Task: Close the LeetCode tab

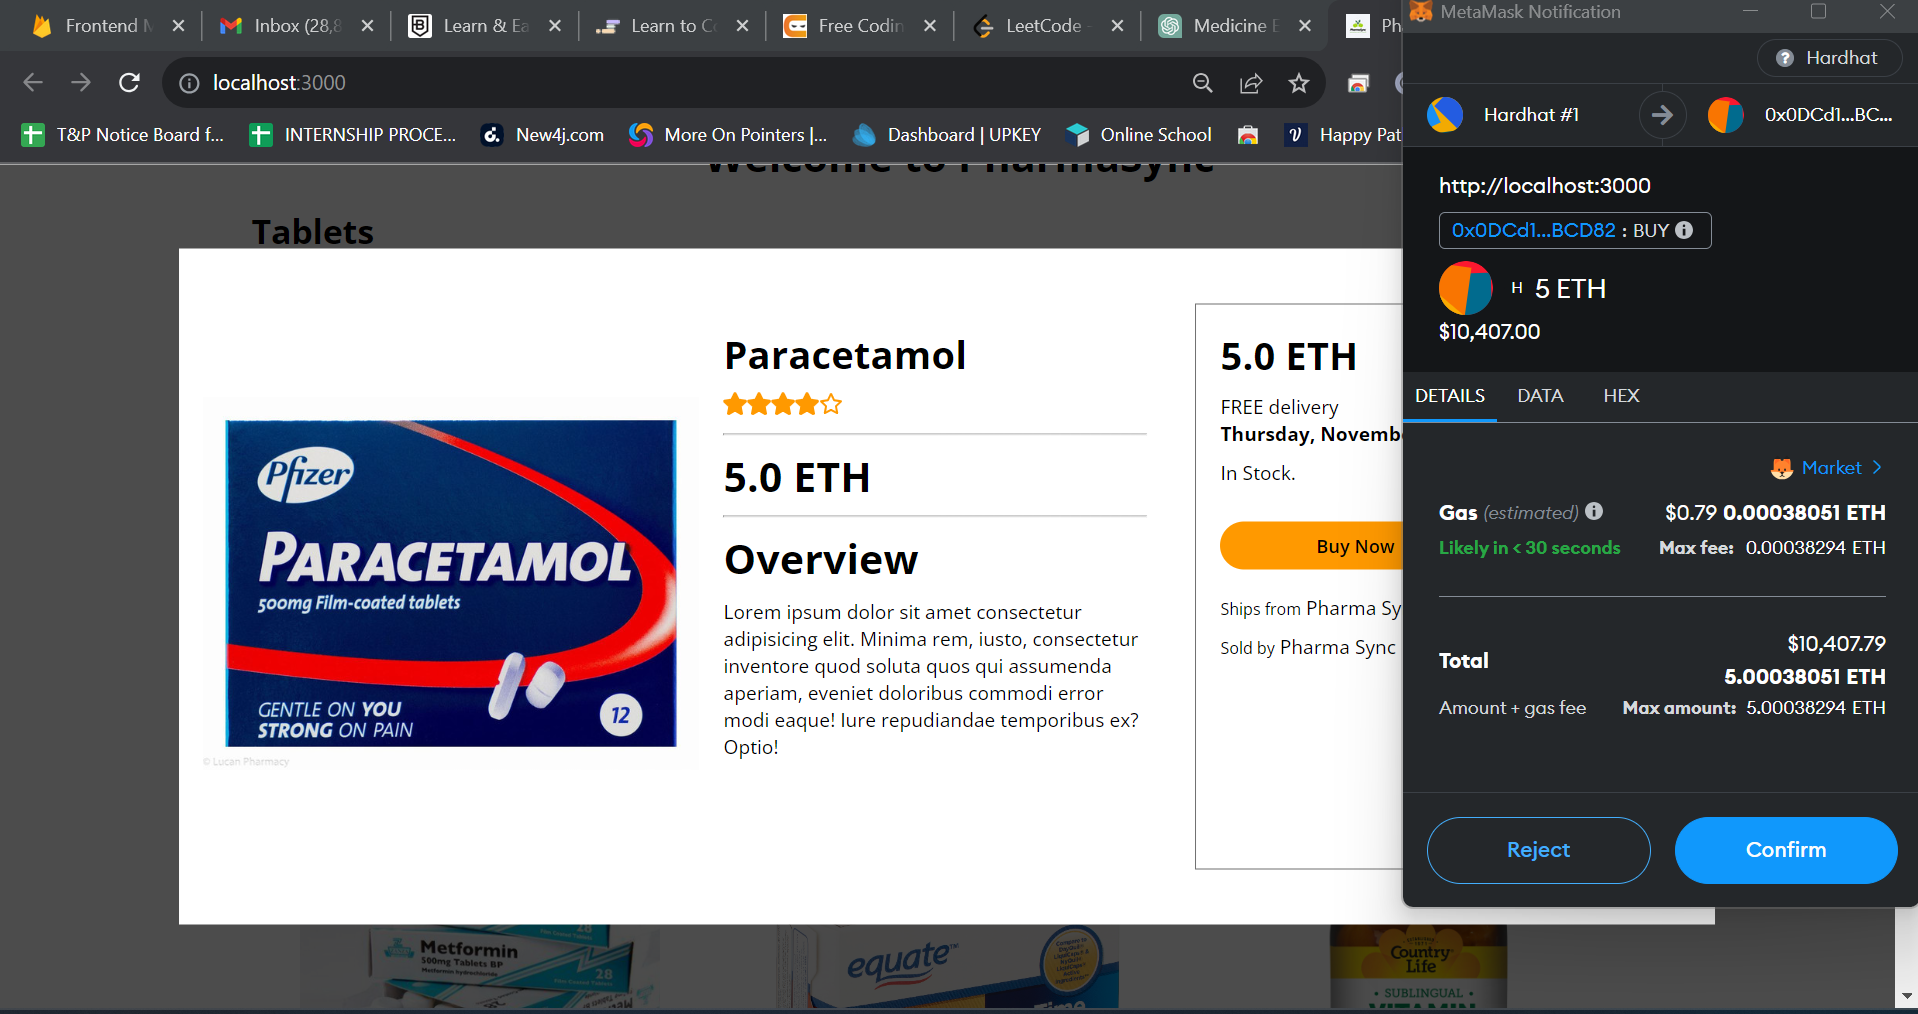Action: (1117, 26)
